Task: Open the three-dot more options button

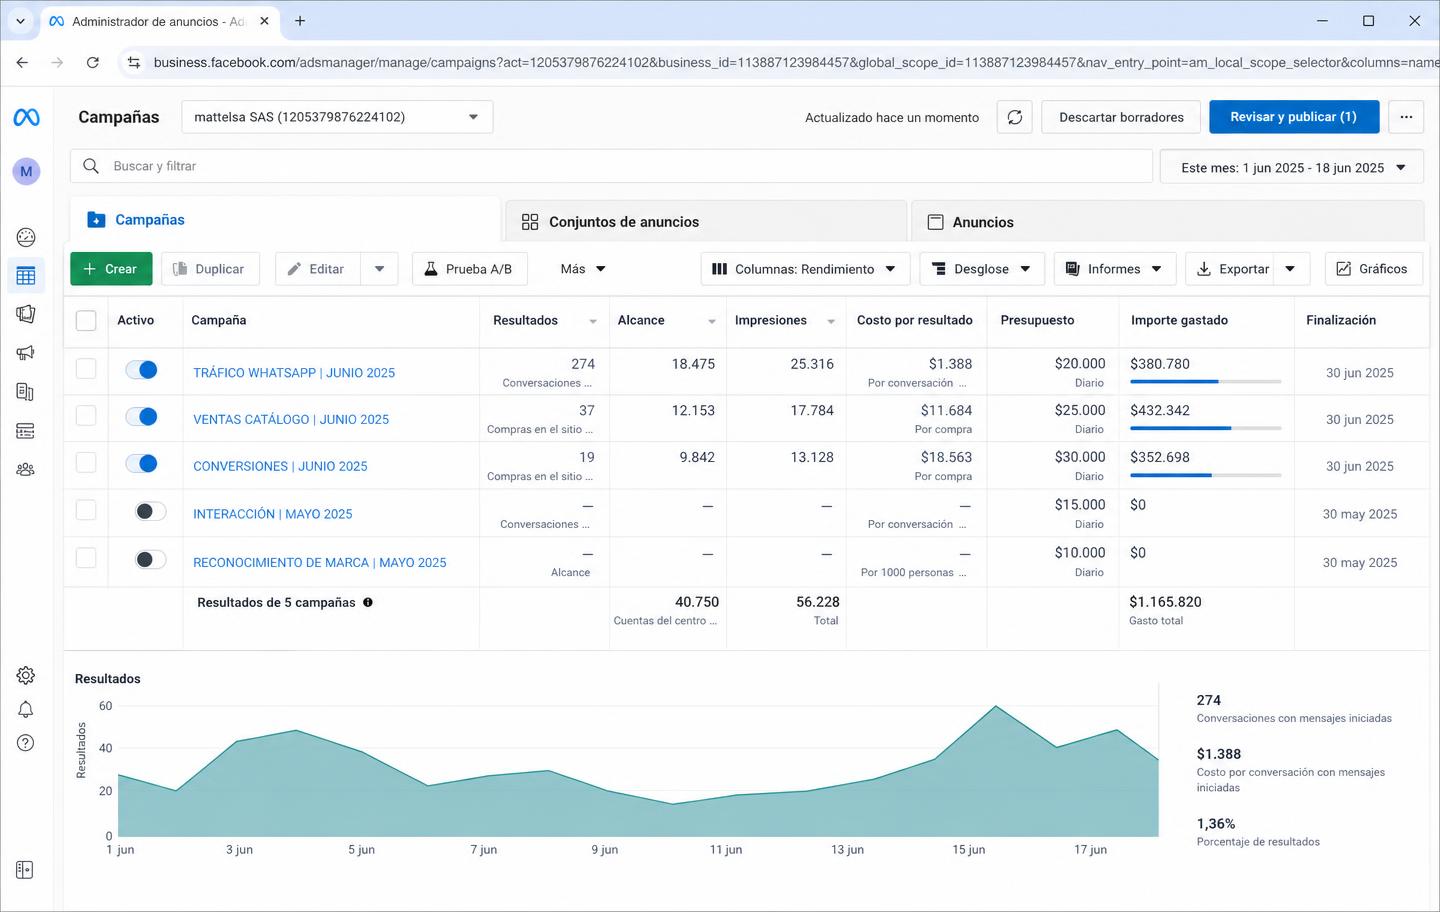Action: pyautogui.click(x=1406, y=117)
